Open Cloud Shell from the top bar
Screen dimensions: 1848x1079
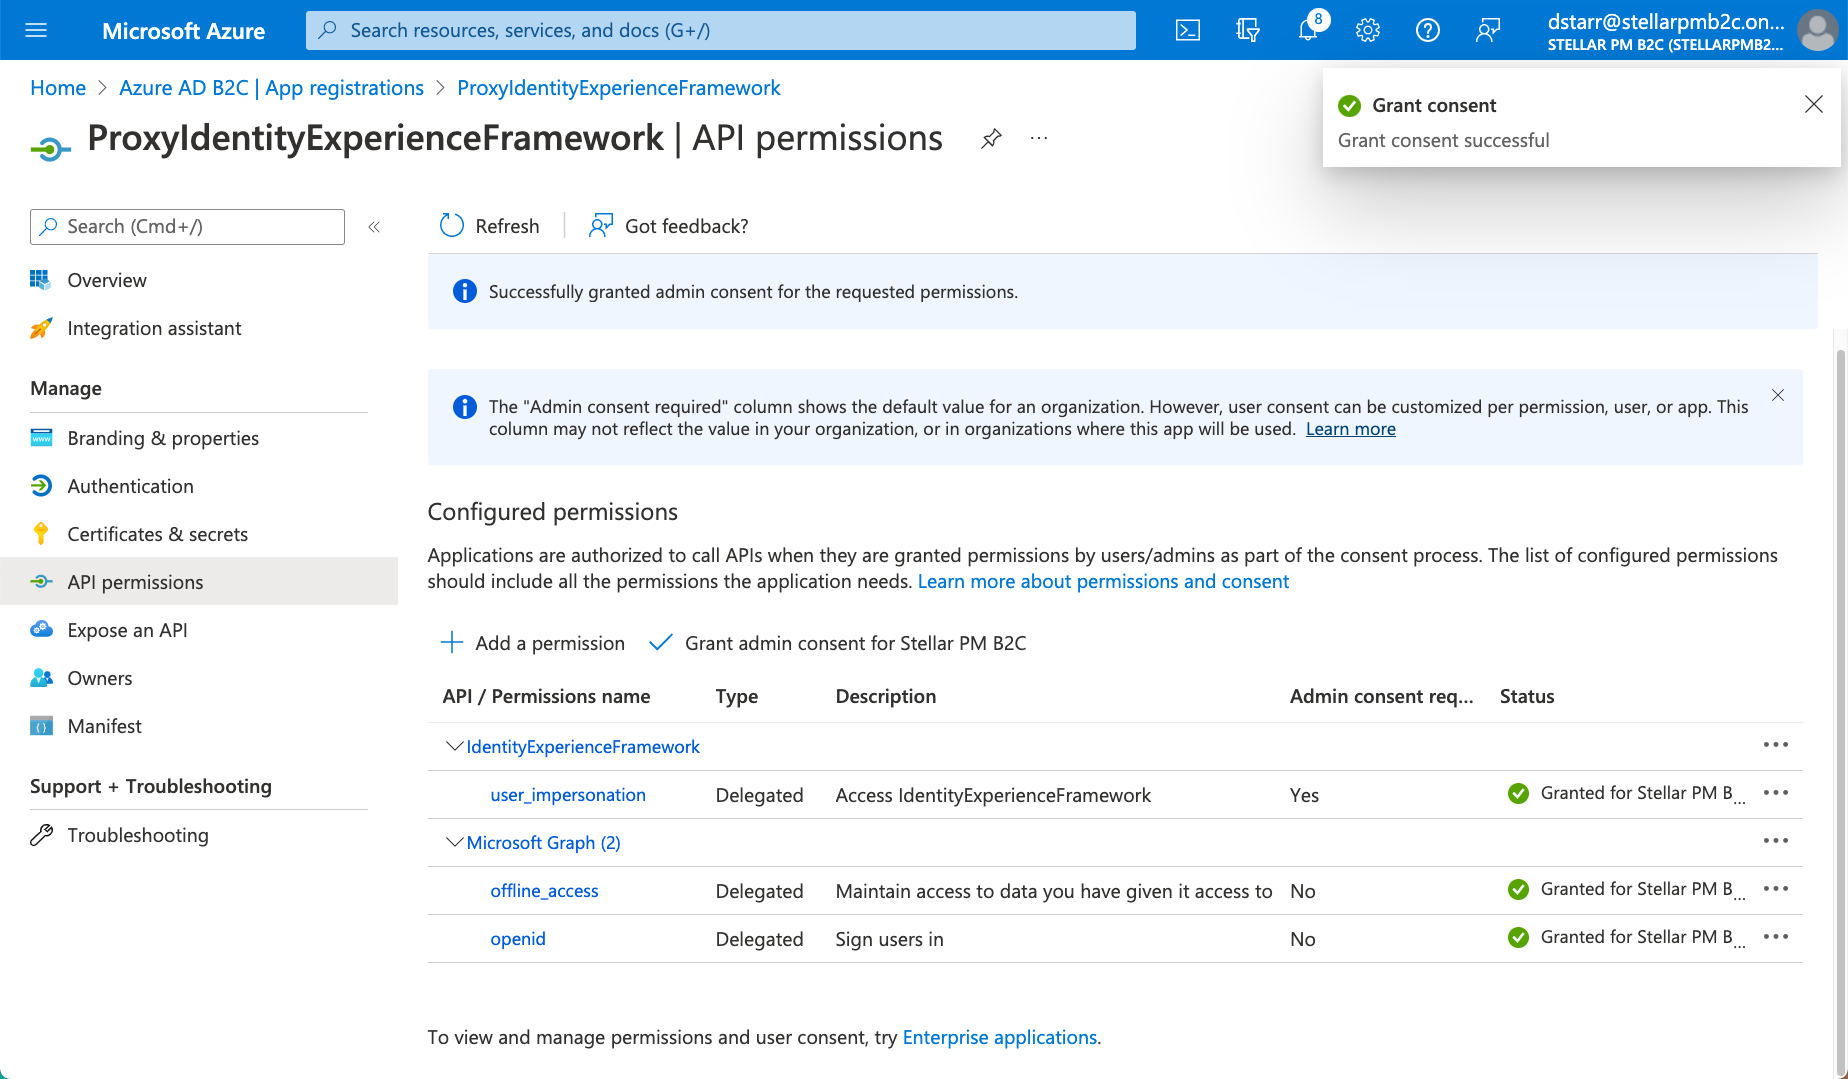tap(1187, 30)
